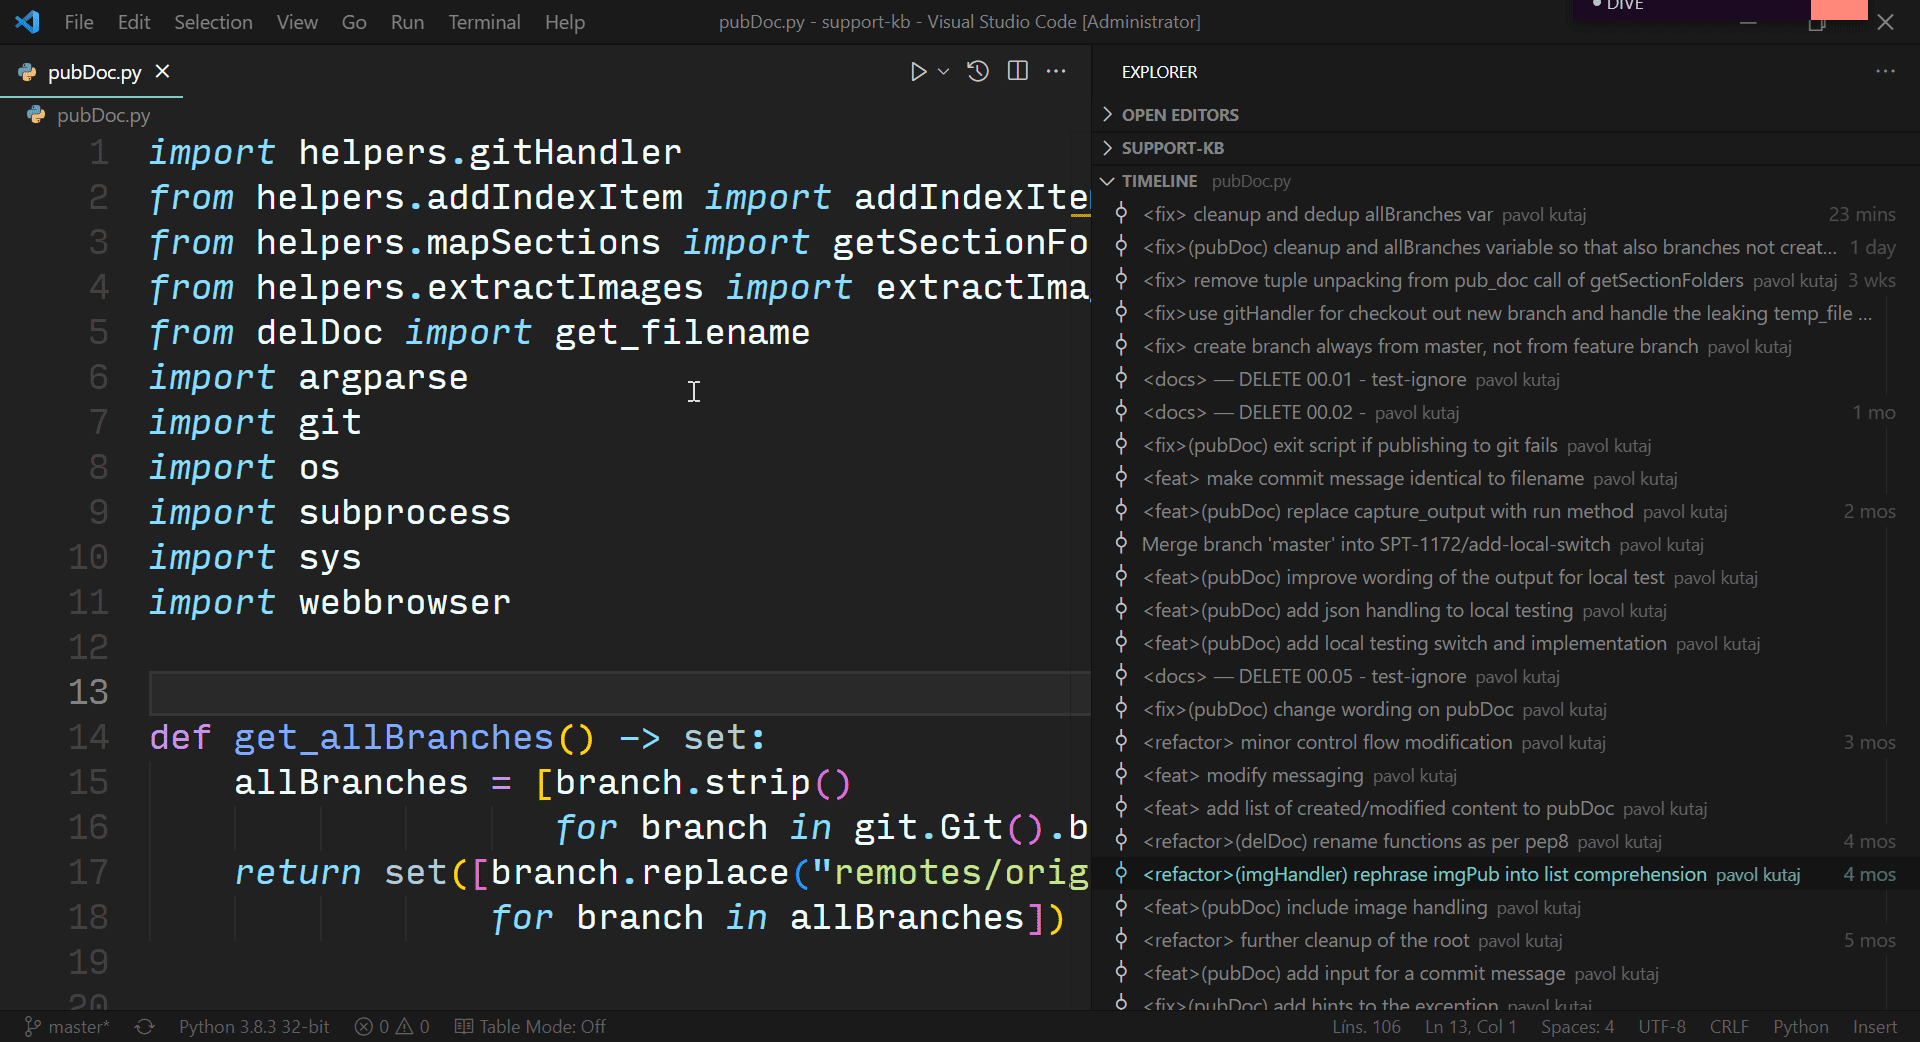Open Explorer views menu via top-right ellipsis
1920x1042 pixels.
click(1886, 71)
